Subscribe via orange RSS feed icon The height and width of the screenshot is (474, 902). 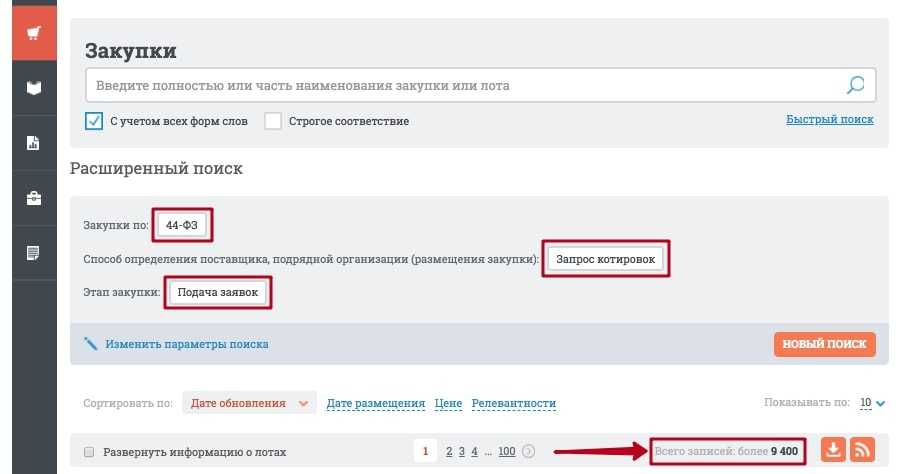coord(862,451)
